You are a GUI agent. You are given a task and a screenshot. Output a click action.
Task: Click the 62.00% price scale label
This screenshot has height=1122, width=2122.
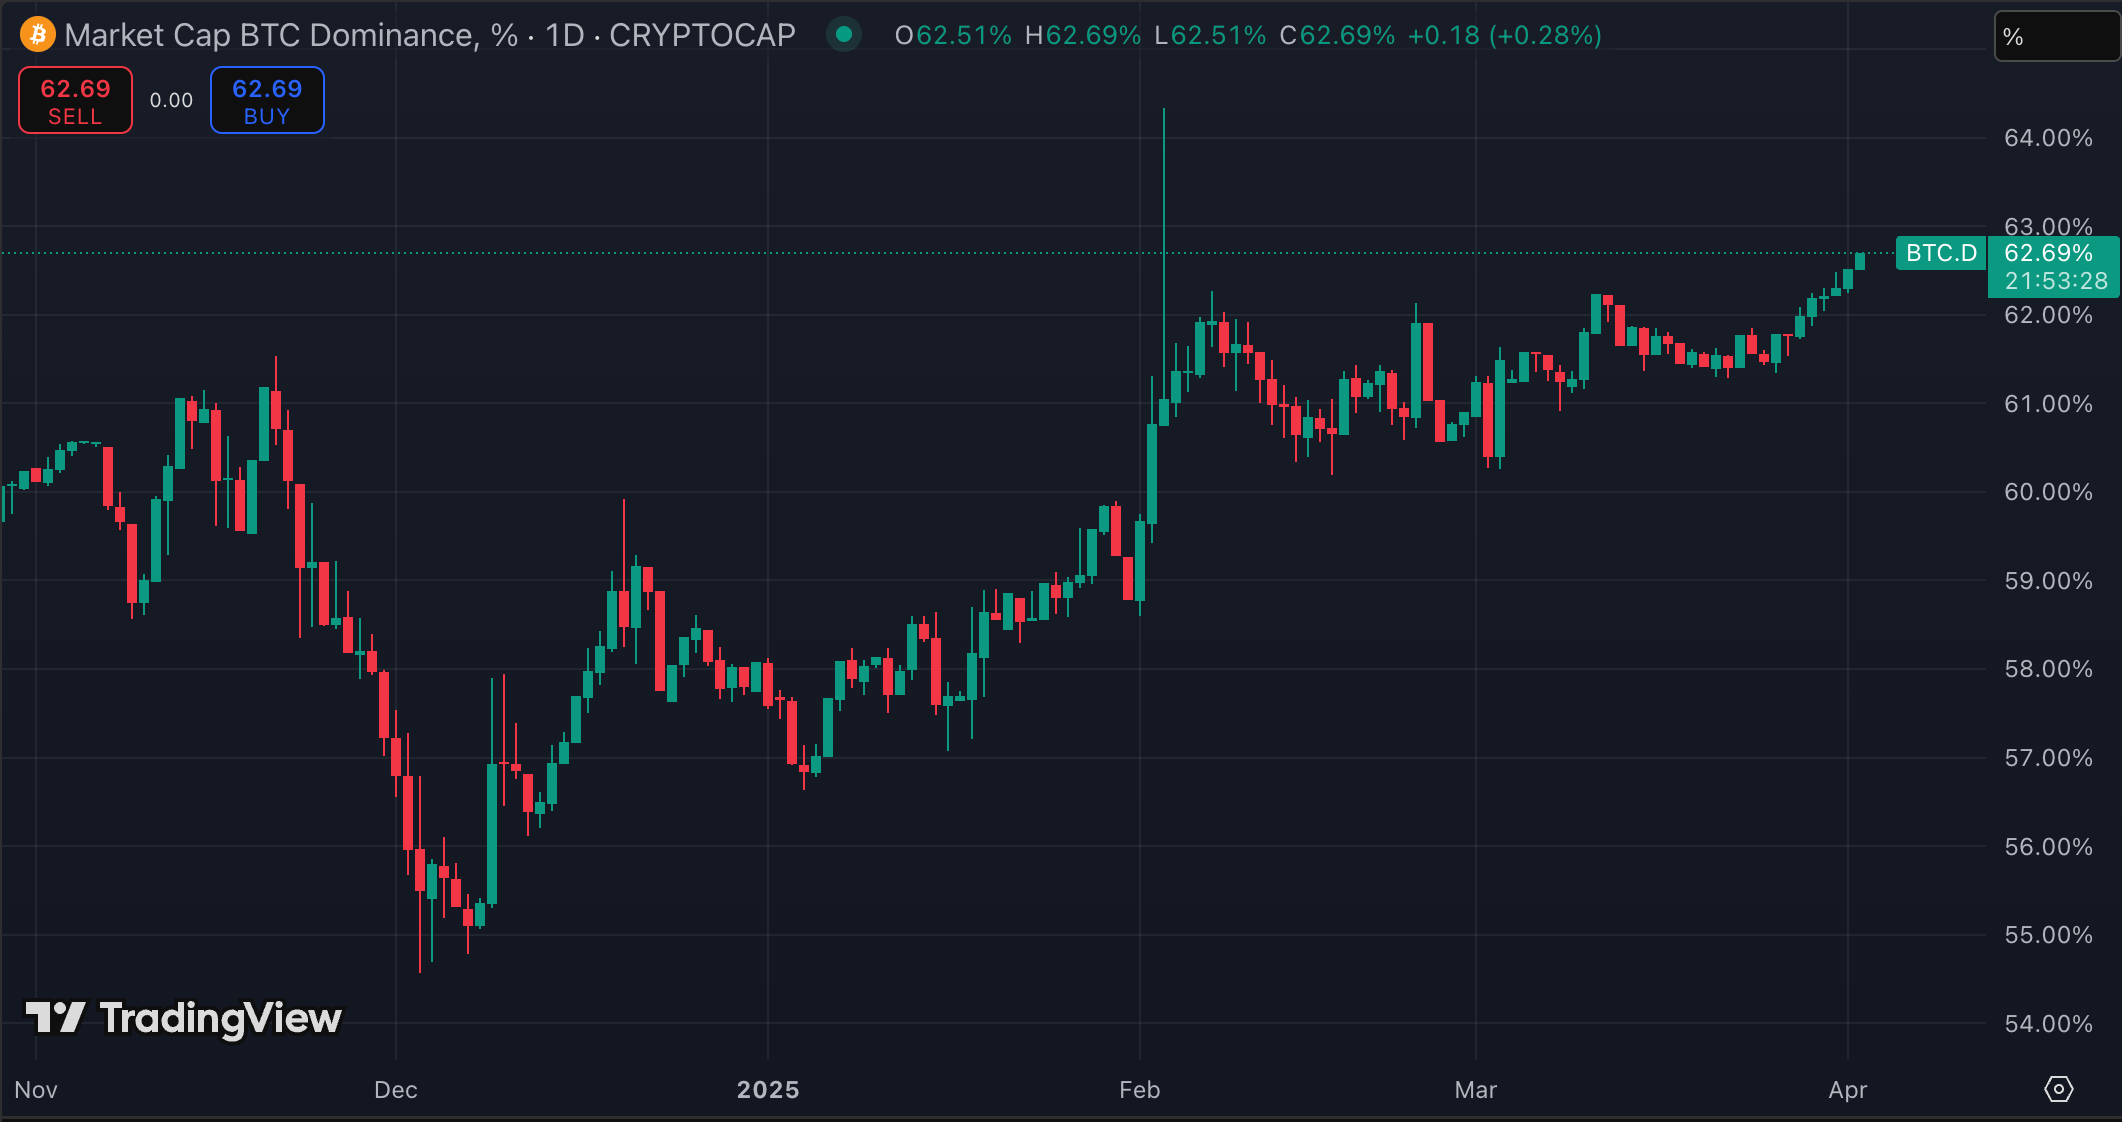[x=2048, y=315]
